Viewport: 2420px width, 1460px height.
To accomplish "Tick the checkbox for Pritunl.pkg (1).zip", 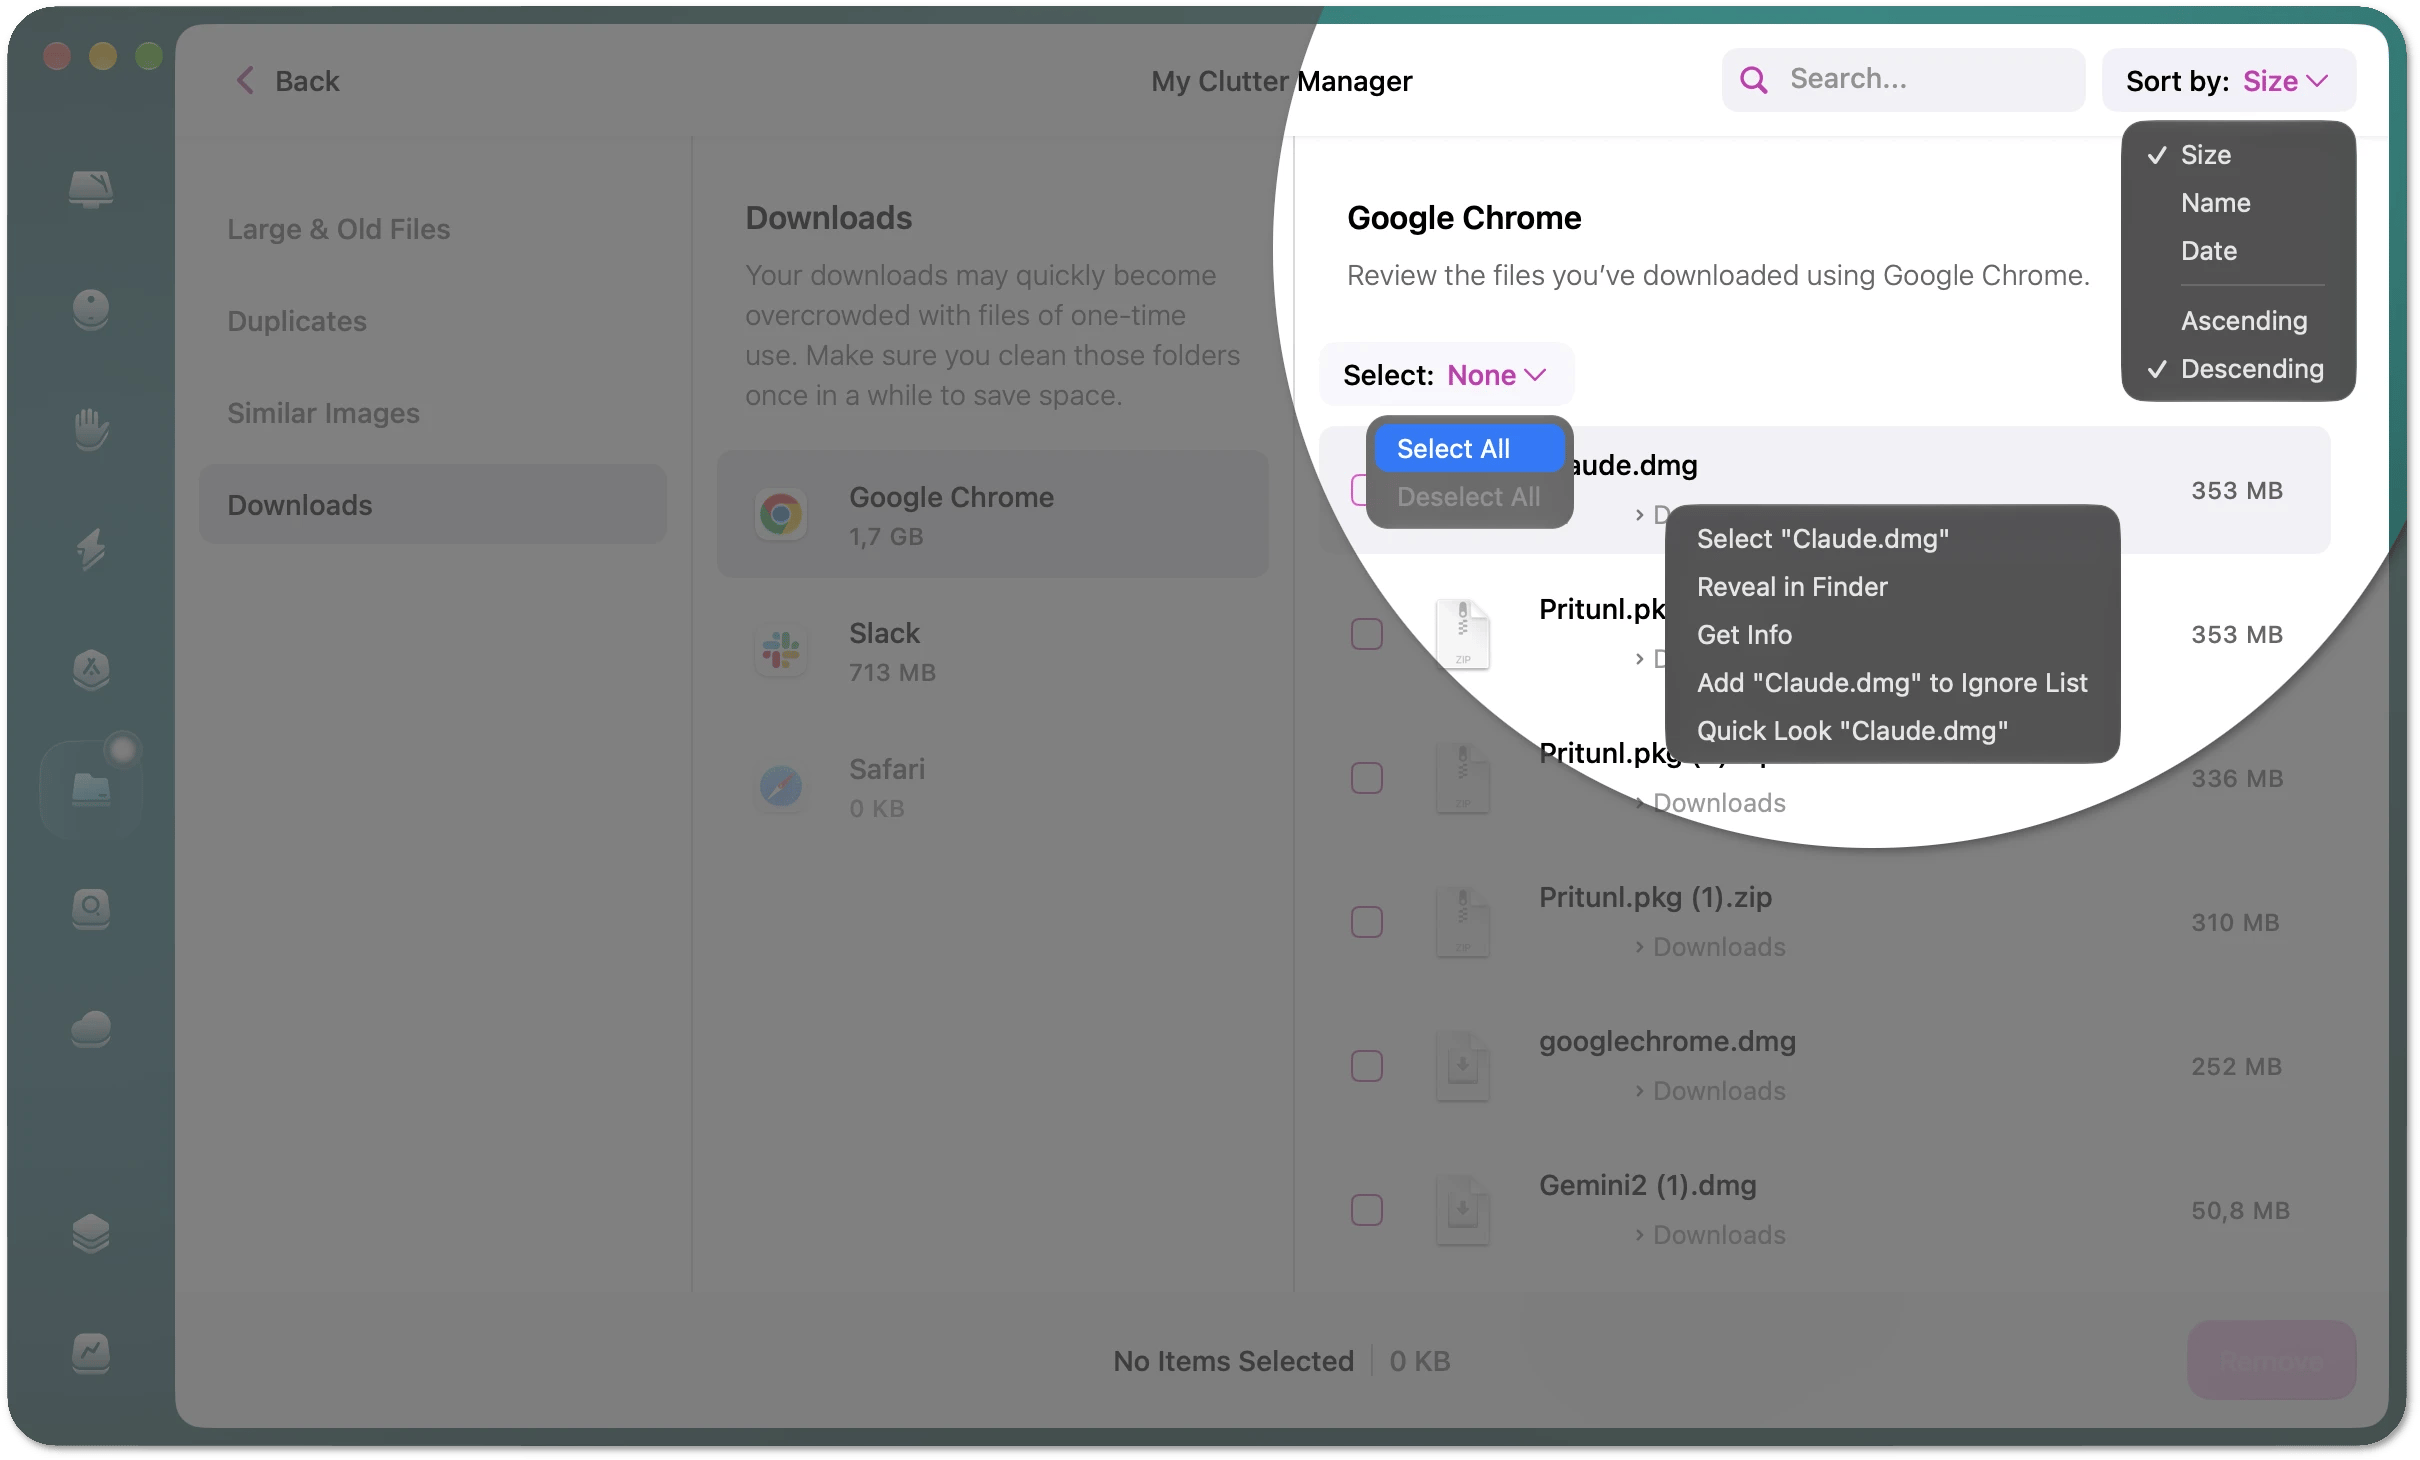I will 1367,922.
